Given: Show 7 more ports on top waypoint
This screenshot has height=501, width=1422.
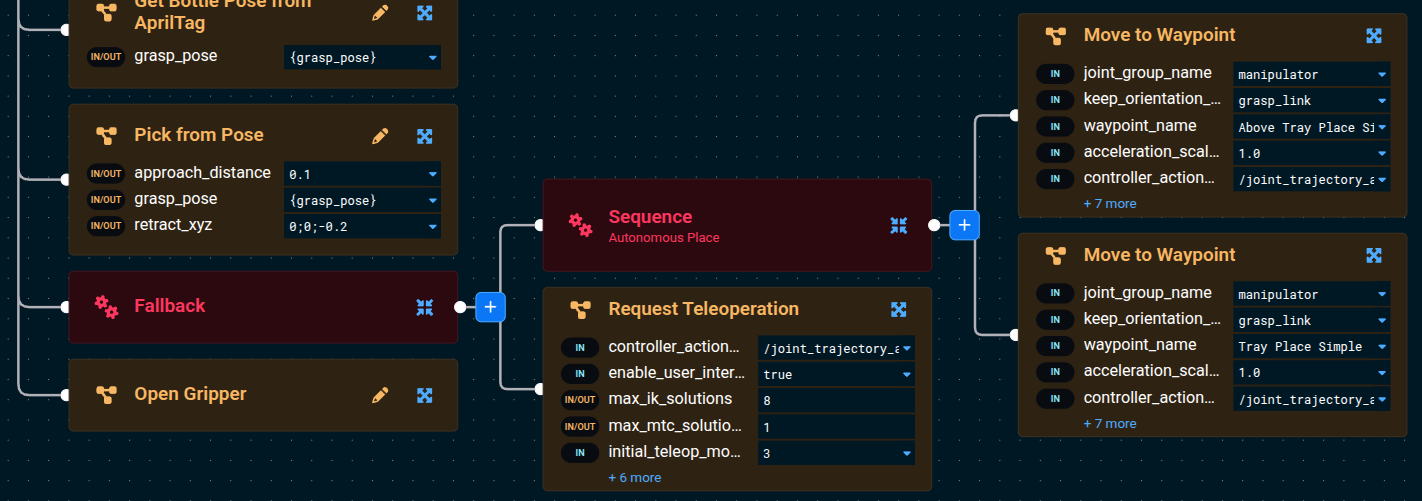Looking at the screenshot, I should (1109, 204).
